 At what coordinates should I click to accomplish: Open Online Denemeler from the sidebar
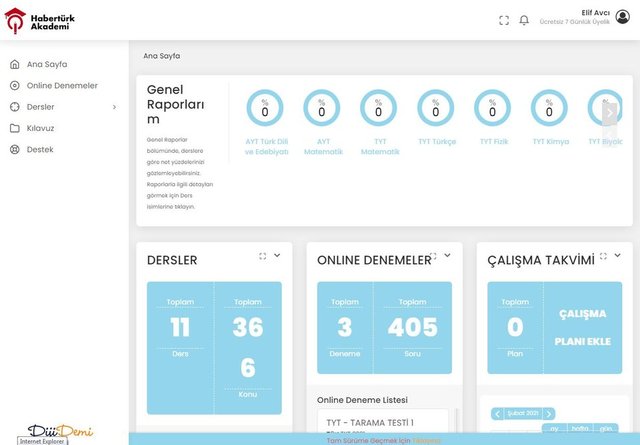[x=62, y=85]
